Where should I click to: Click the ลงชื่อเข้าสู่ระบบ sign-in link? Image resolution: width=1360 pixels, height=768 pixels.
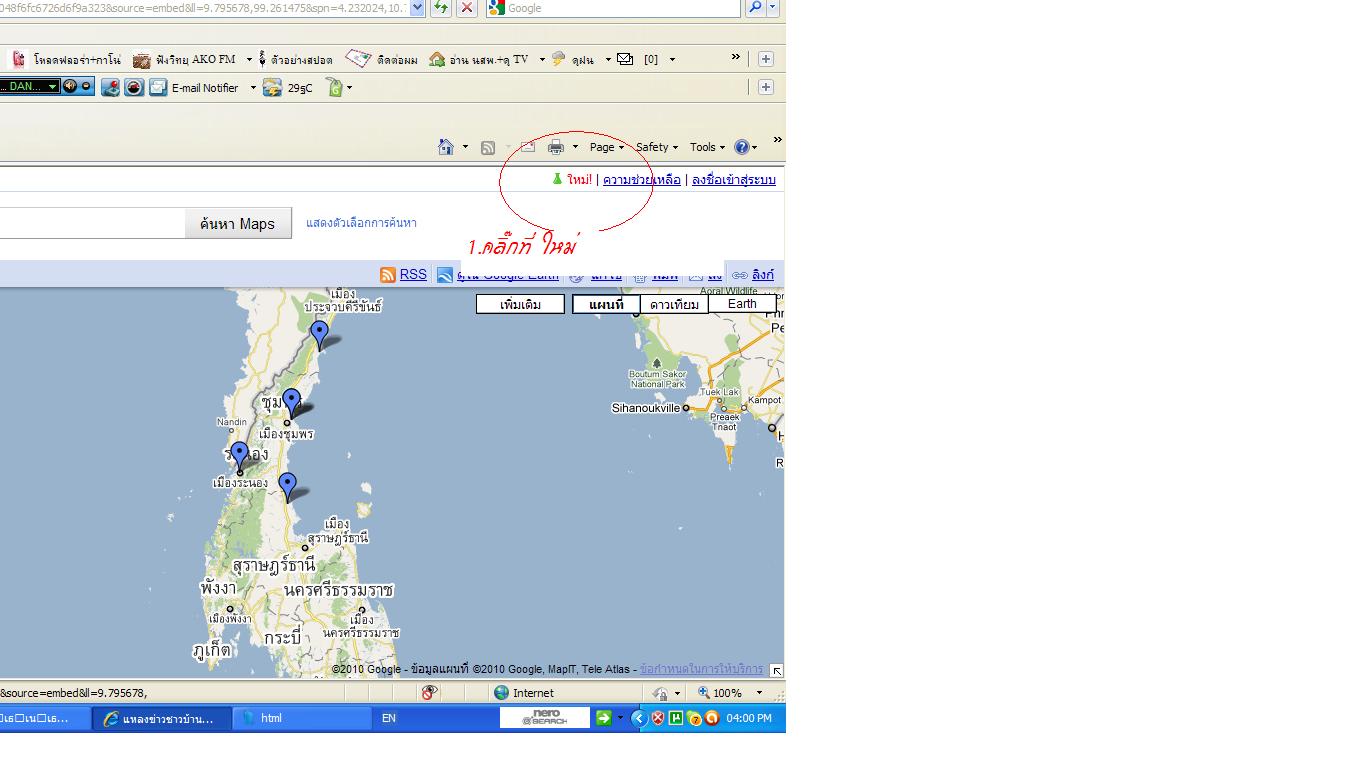(x=734, y=180)
